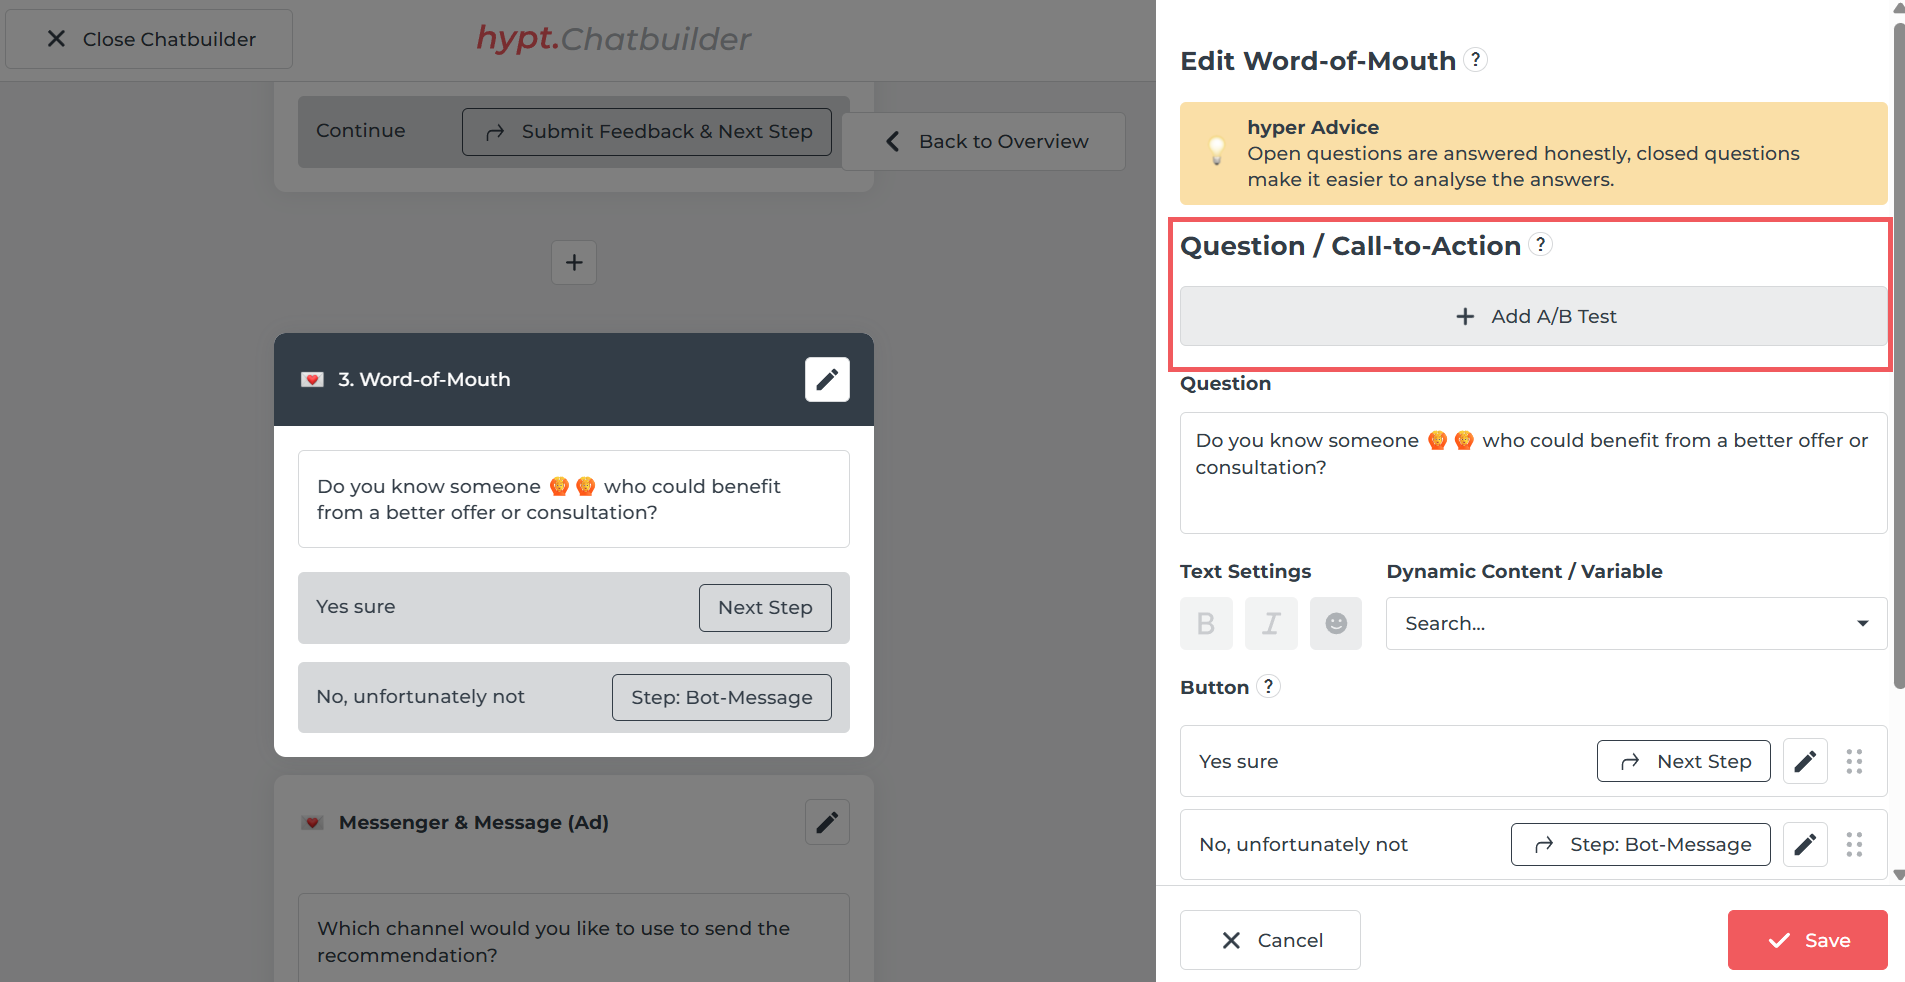
Task: Click the hypt.Chatbuilder logo
Action: point(613,39)
